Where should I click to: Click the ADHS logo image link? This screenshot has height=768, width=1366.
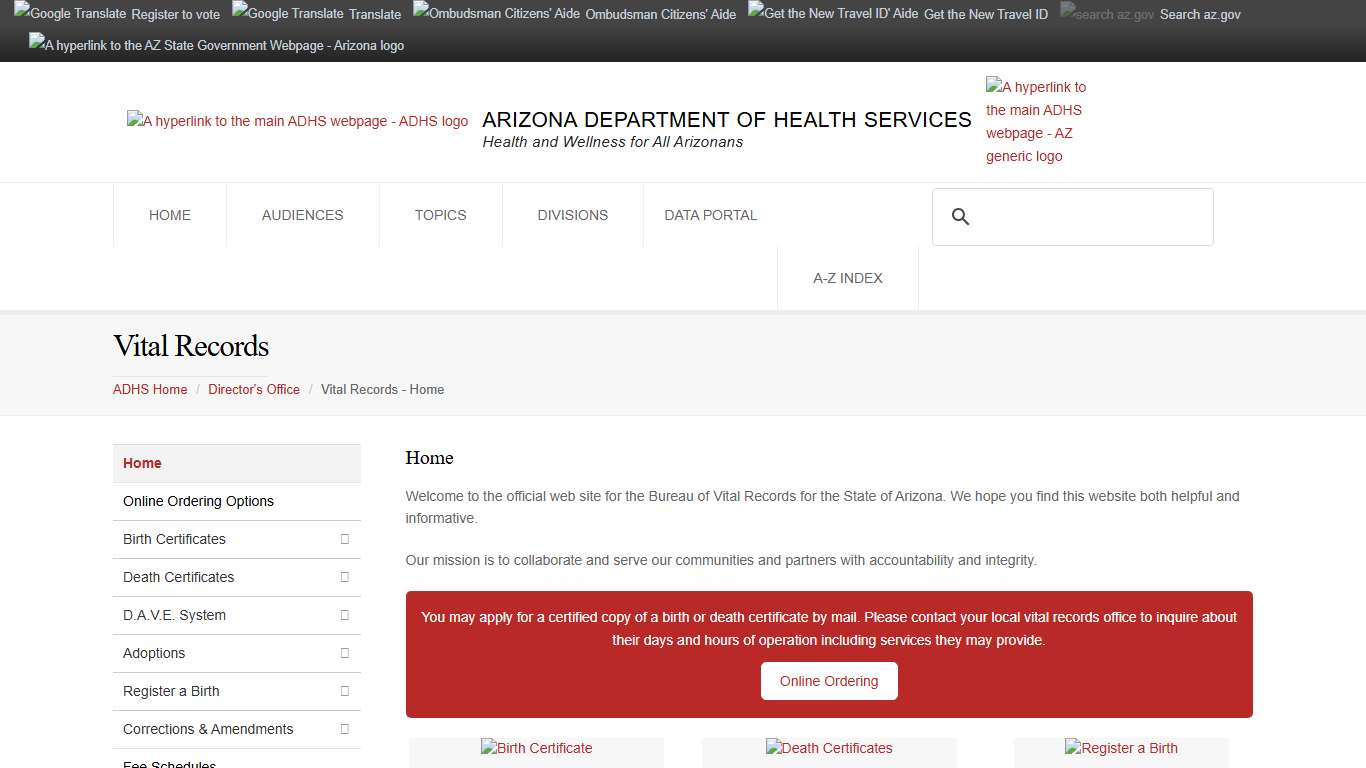point(297,121)
